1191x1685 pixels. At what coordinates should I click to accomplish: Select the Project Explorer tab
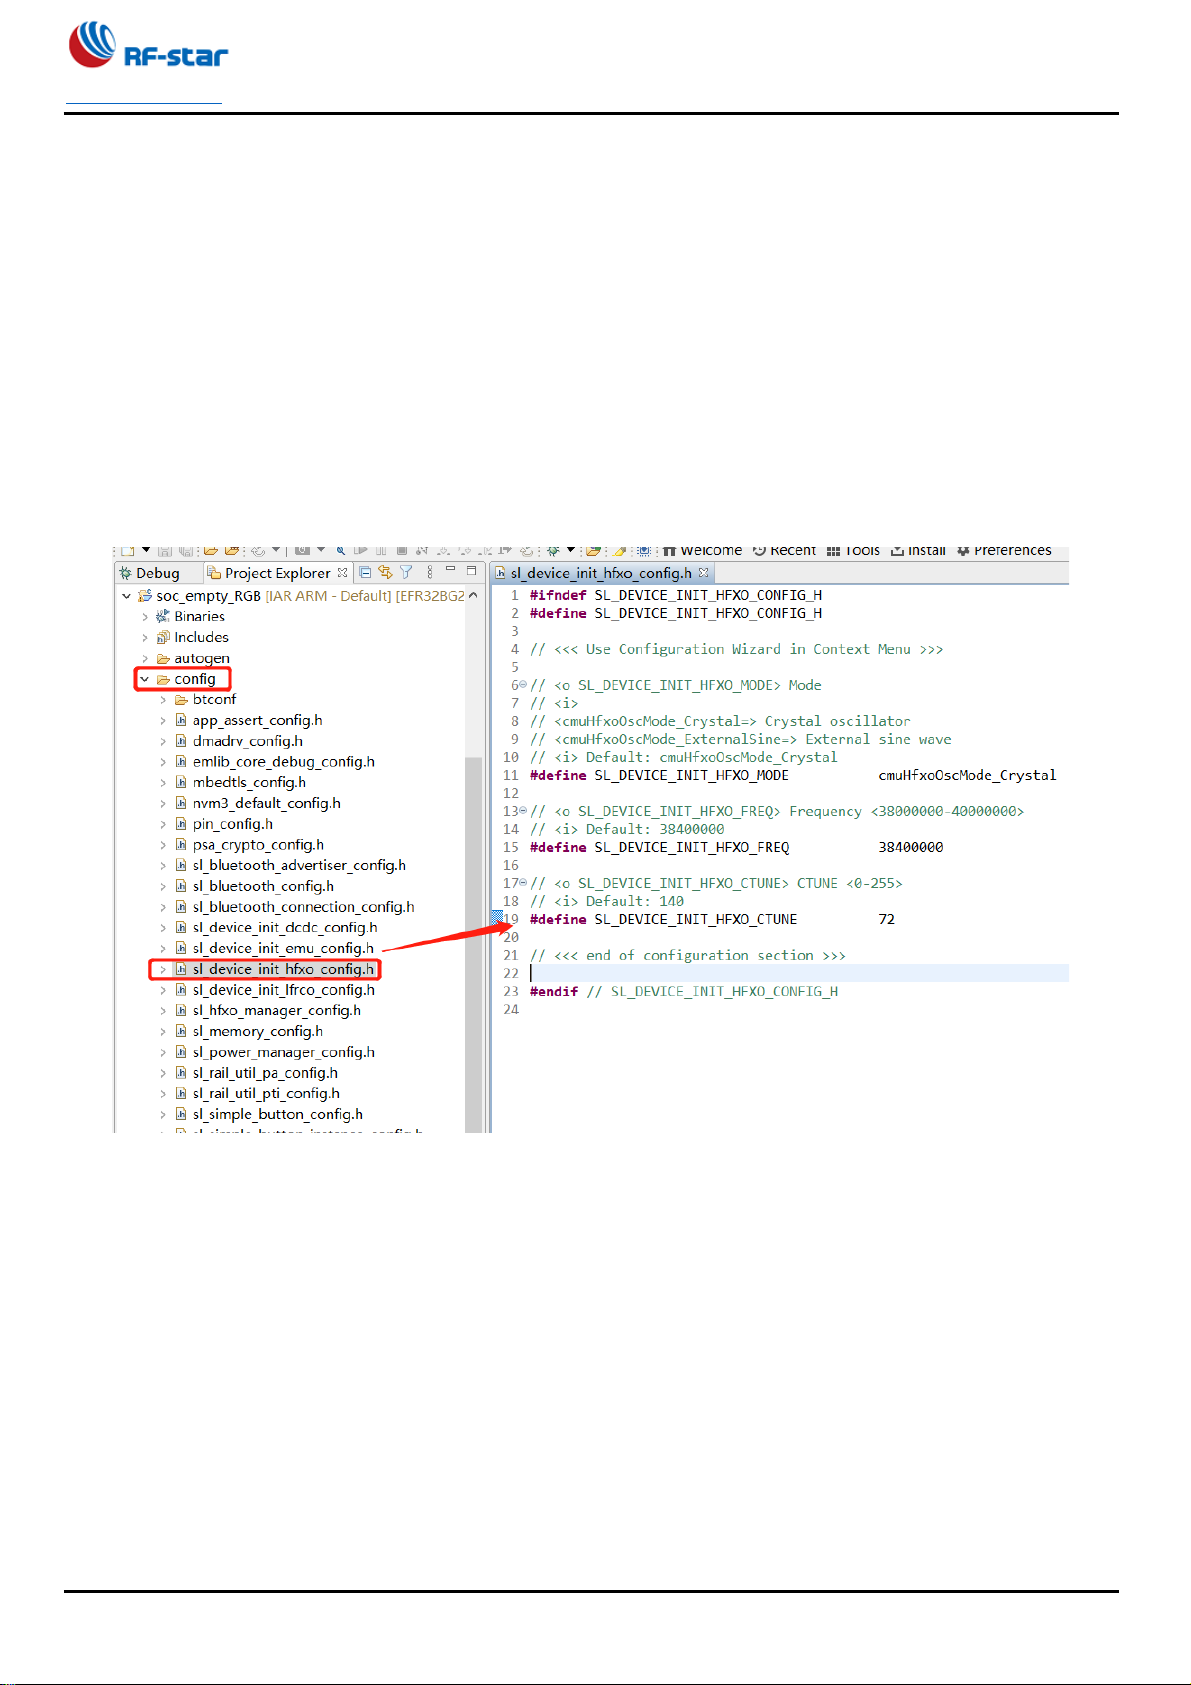pos(276,573)
